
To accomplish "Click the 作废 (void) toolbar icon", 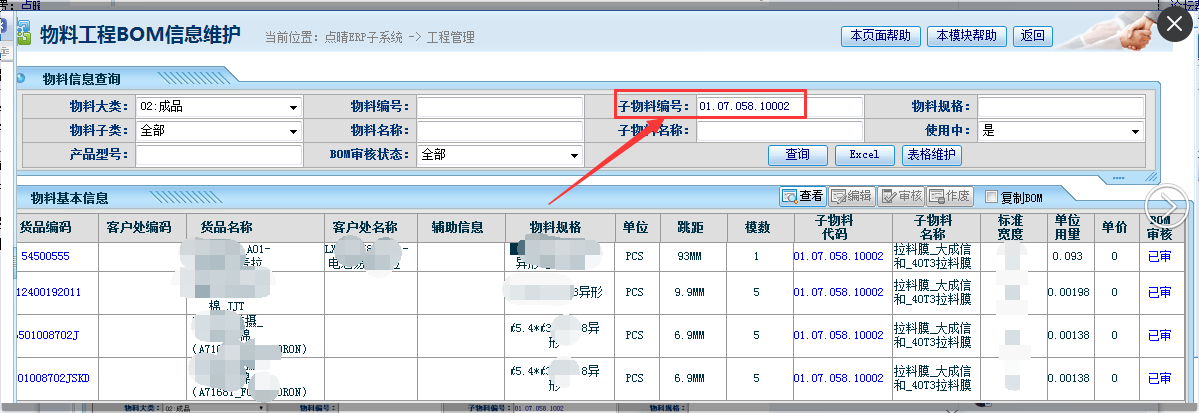I will pos(950,196).
